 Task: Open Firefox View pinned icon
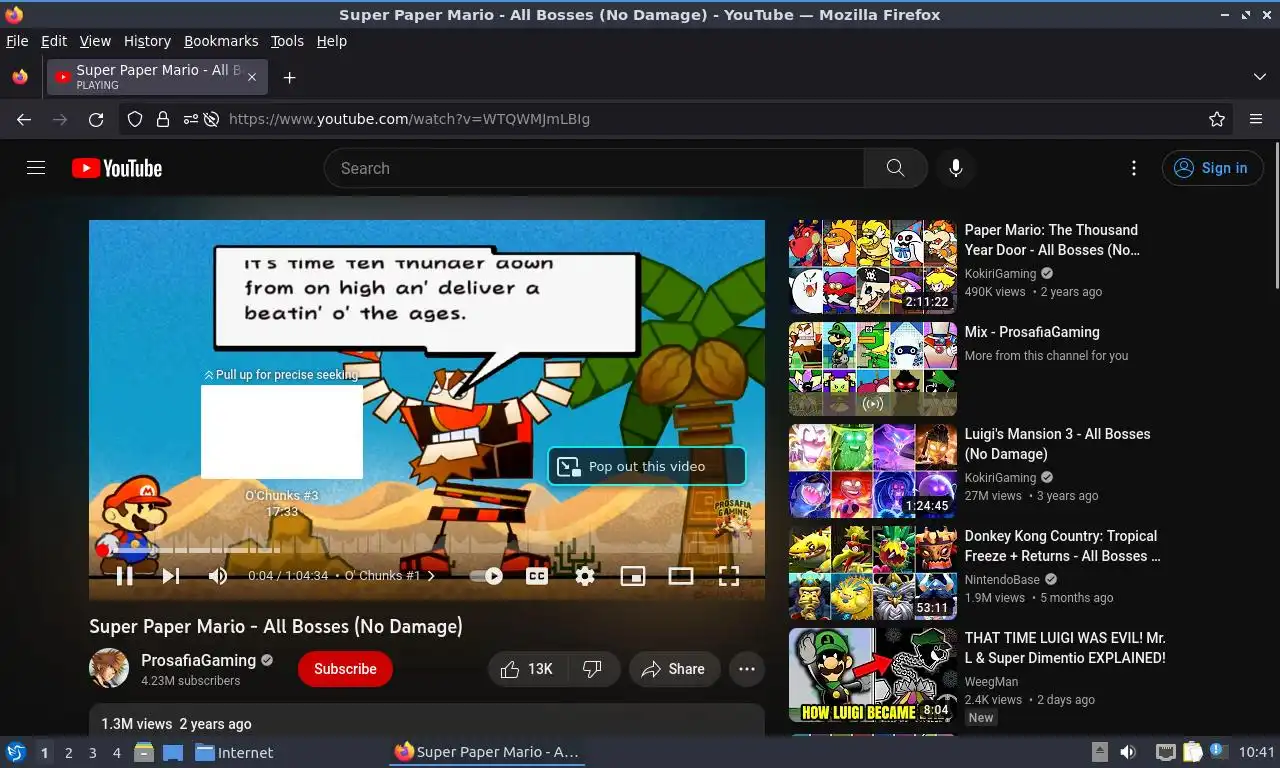point(20,77)
